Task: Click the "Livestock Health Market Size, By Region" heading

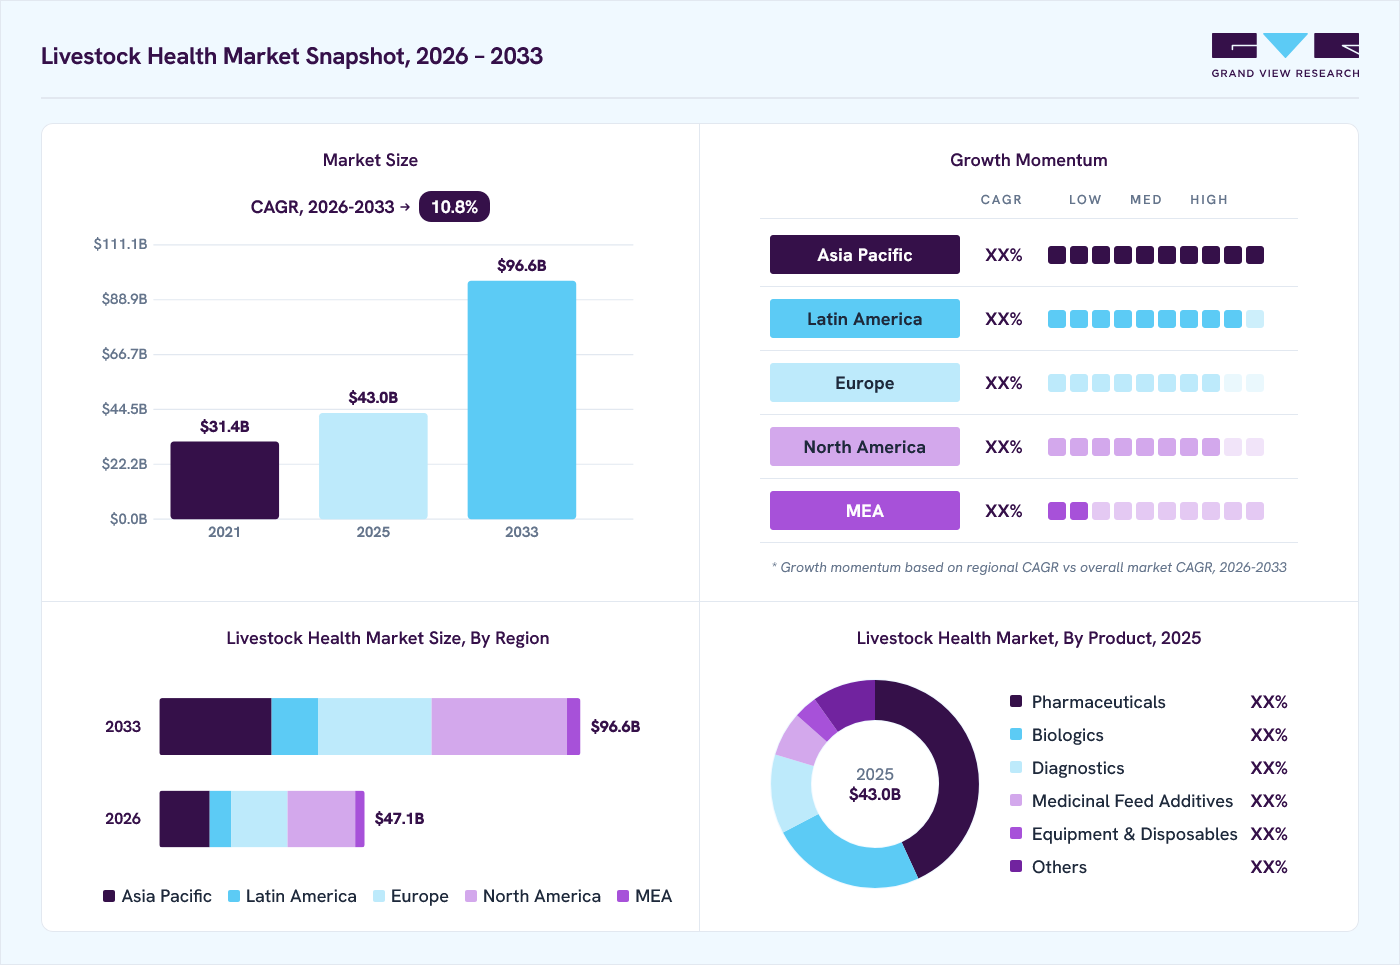Action: pos(388,638)
